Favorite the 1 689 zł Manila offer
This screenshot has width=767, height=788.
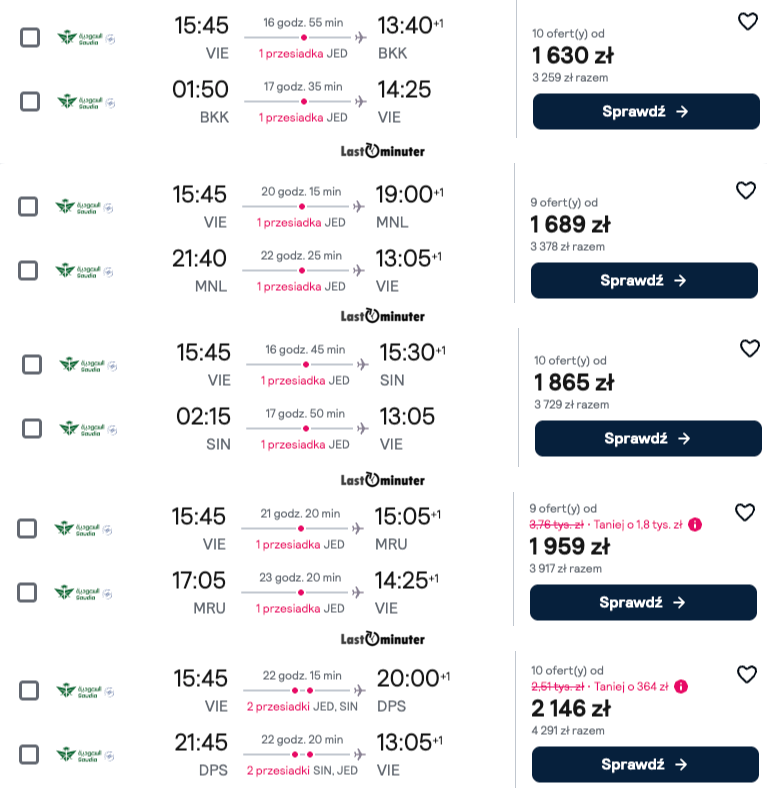[745, 190]
